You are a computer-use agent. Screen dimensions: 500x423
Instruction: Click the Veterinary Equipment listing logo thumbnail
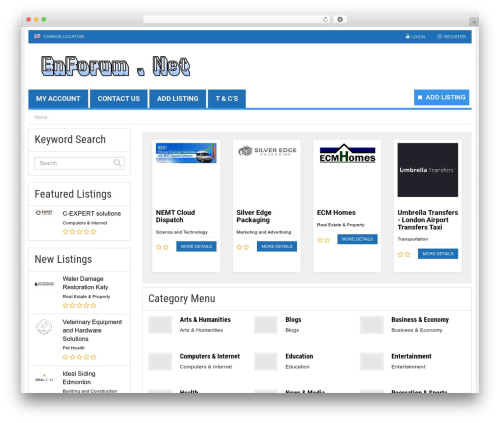coord(44,327)
